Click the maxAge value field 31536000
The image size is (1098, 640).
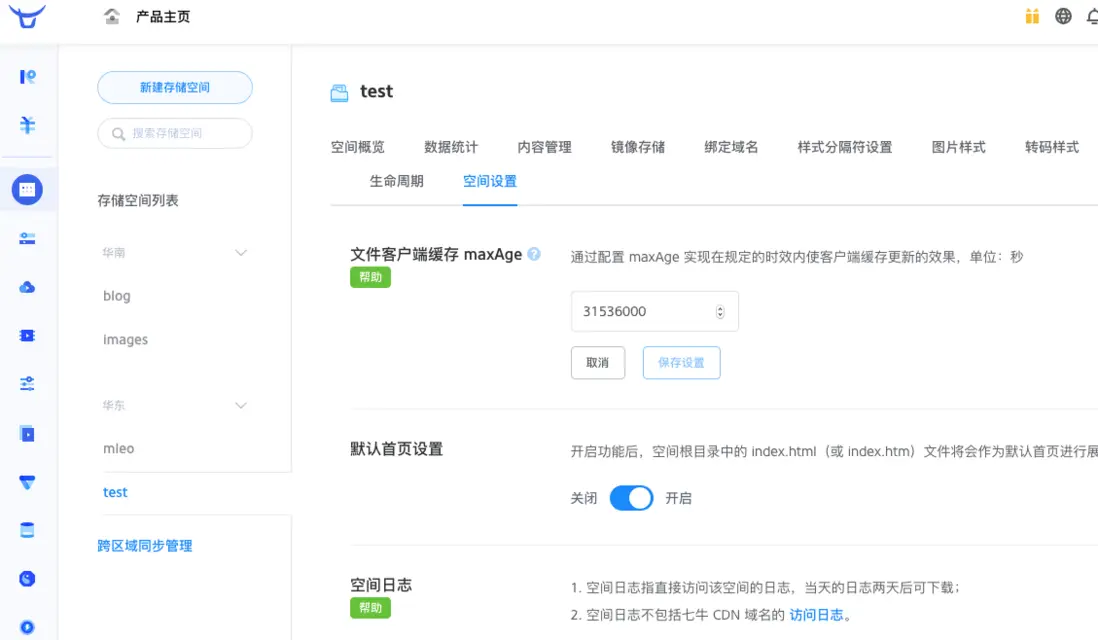point(655,312)
